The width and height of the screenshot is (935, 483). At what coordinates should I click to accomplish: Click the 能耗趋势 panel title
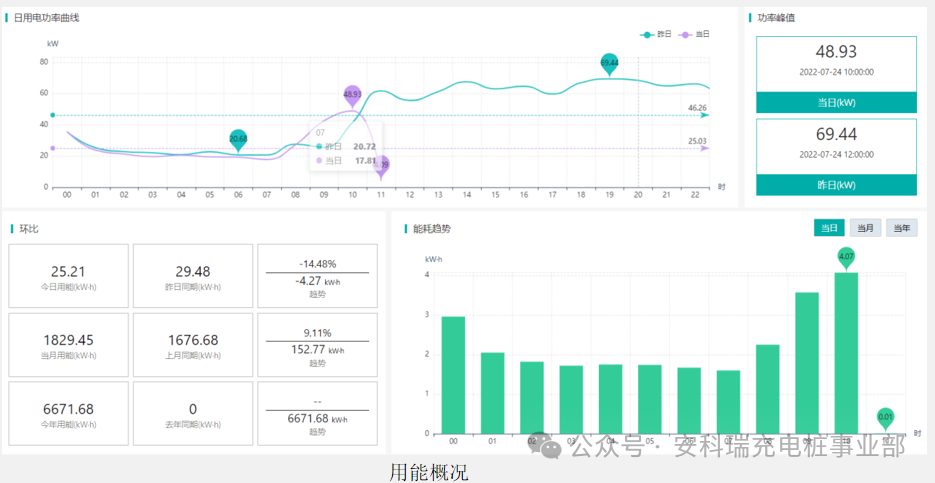(432, 229)
